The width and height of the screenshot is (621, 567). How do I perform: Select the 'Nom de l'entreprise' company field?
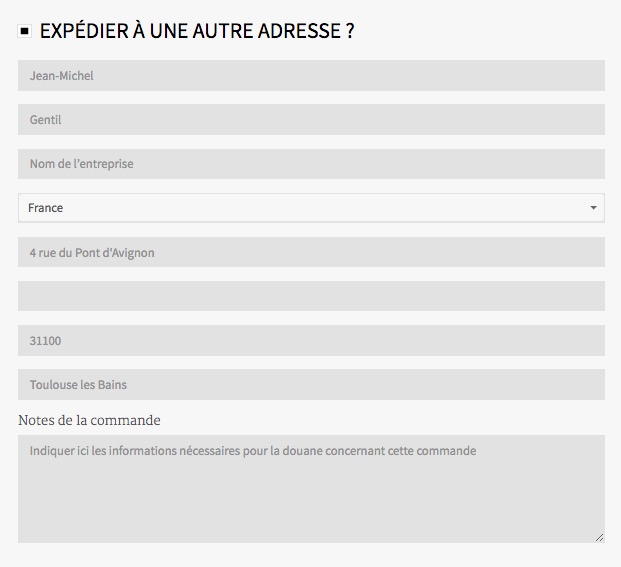tap(311, 163)
